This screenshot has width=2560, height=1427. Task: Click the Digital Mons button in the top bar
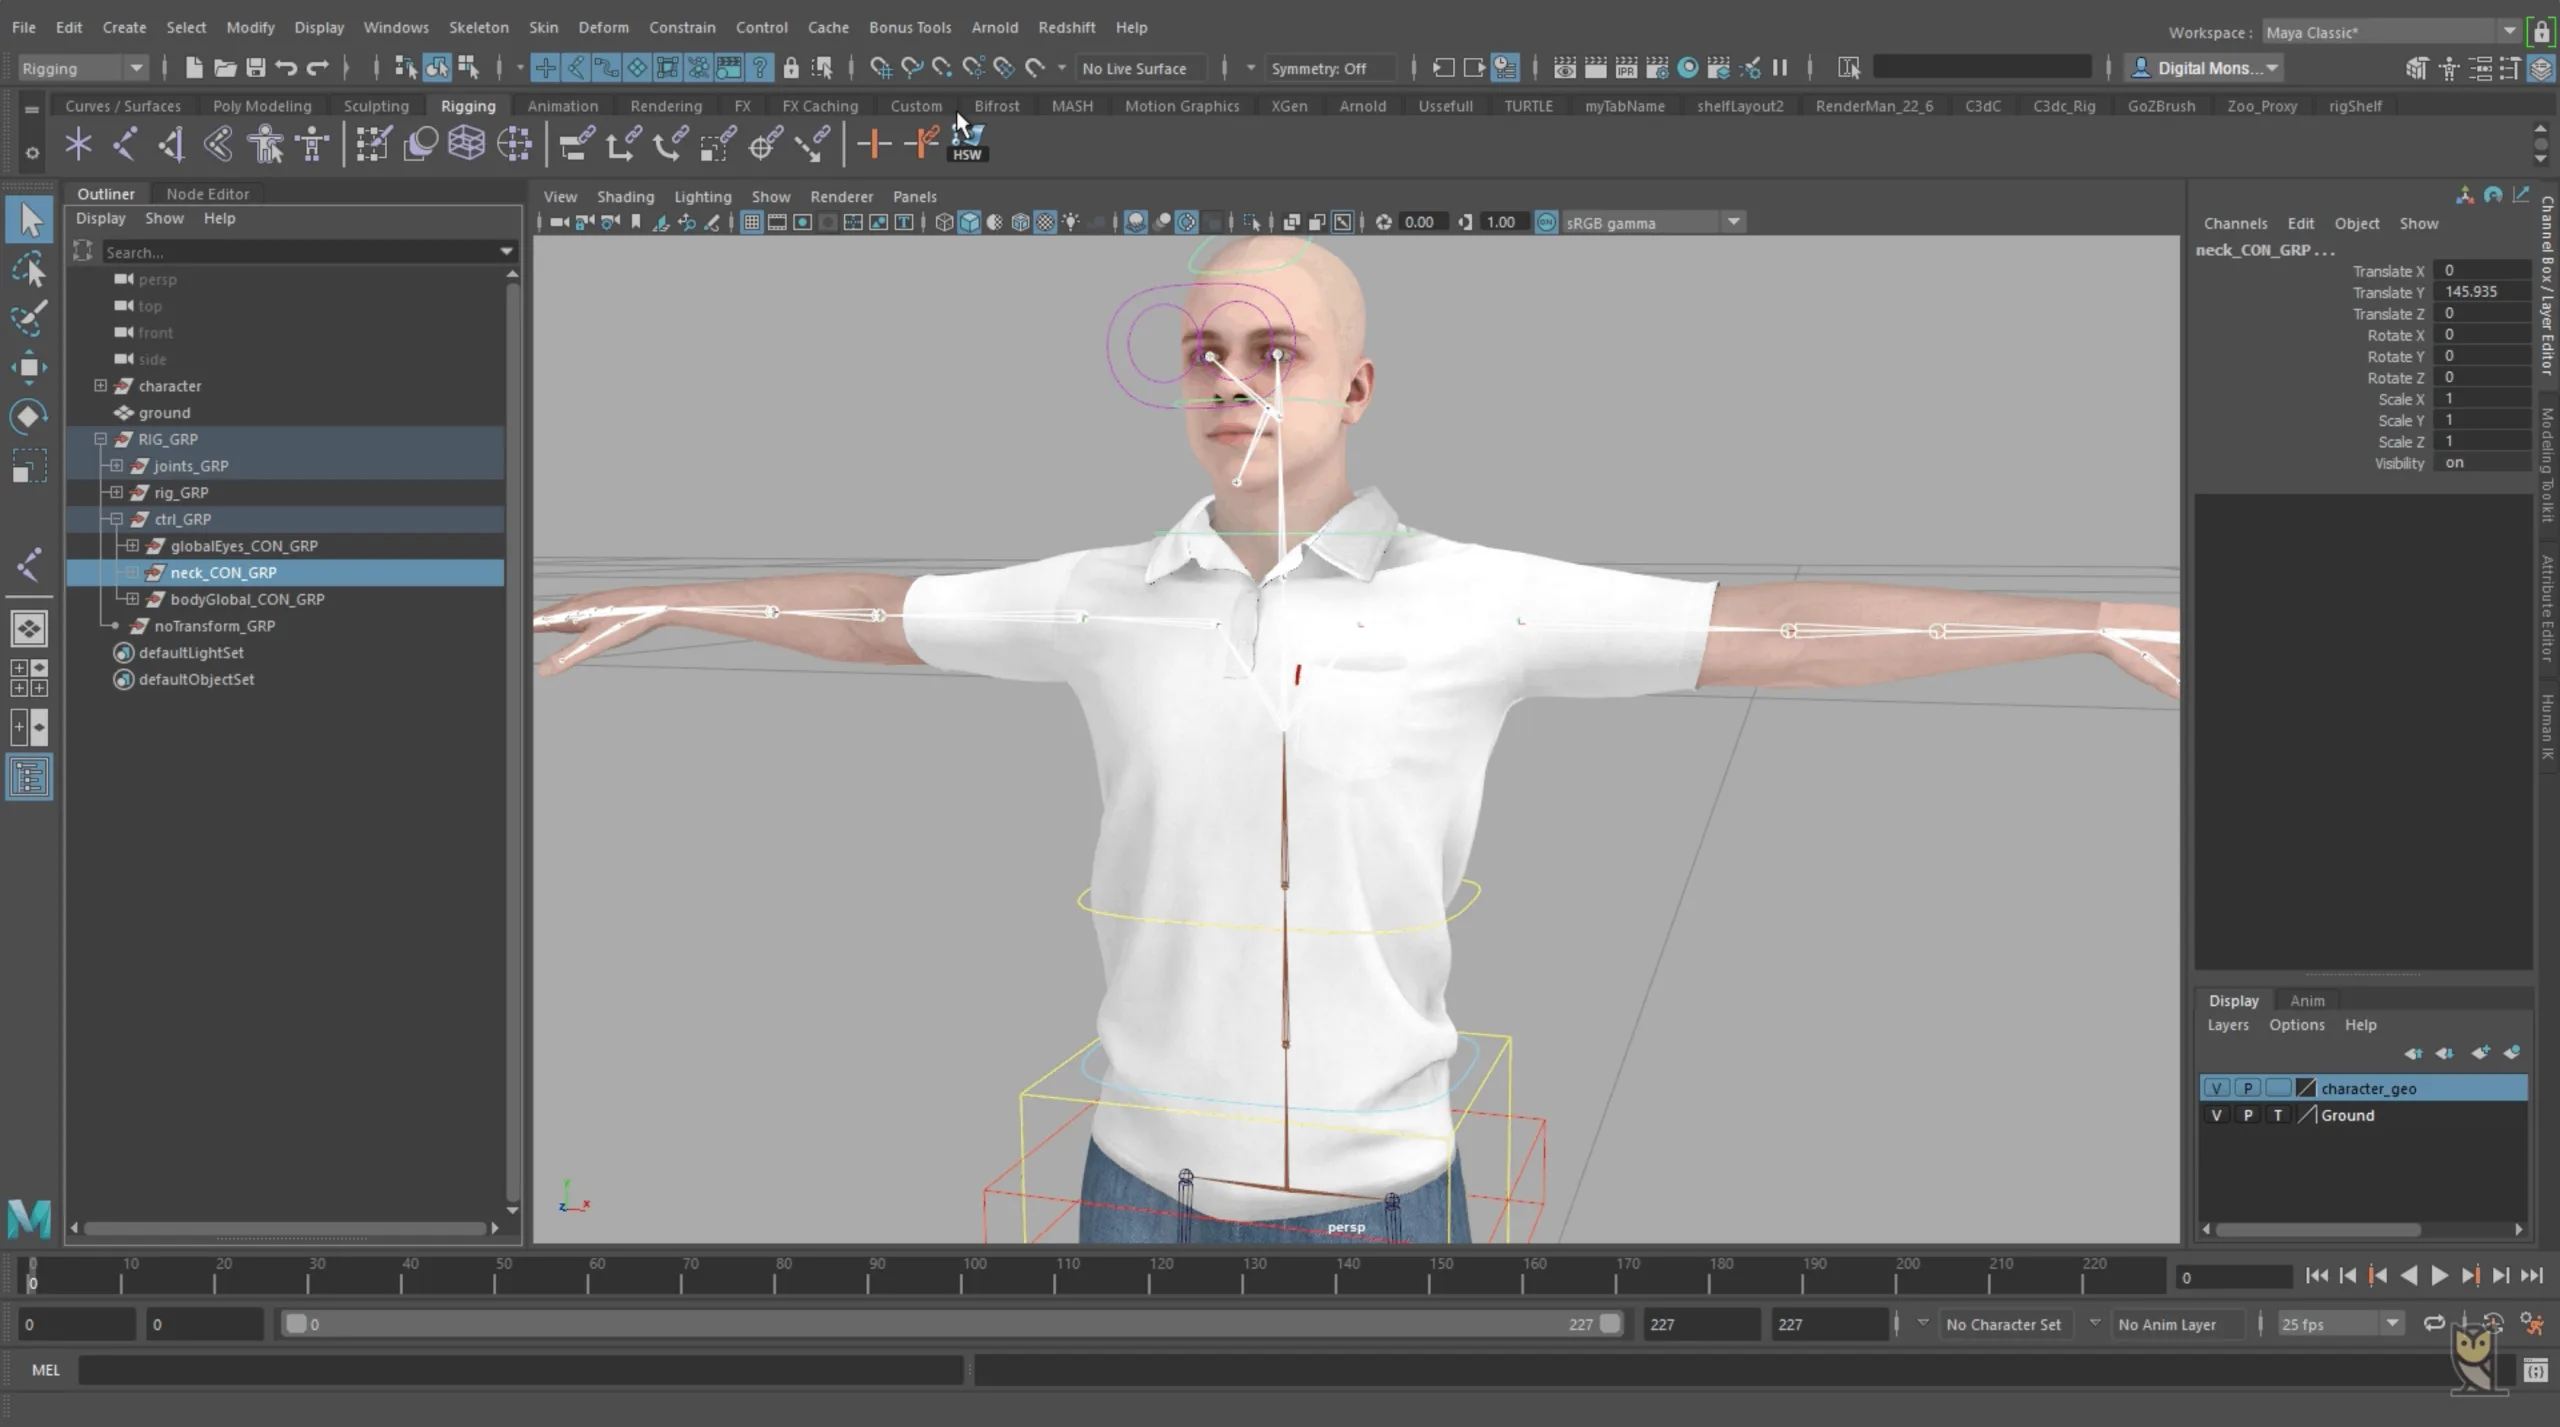(2204, 68)
